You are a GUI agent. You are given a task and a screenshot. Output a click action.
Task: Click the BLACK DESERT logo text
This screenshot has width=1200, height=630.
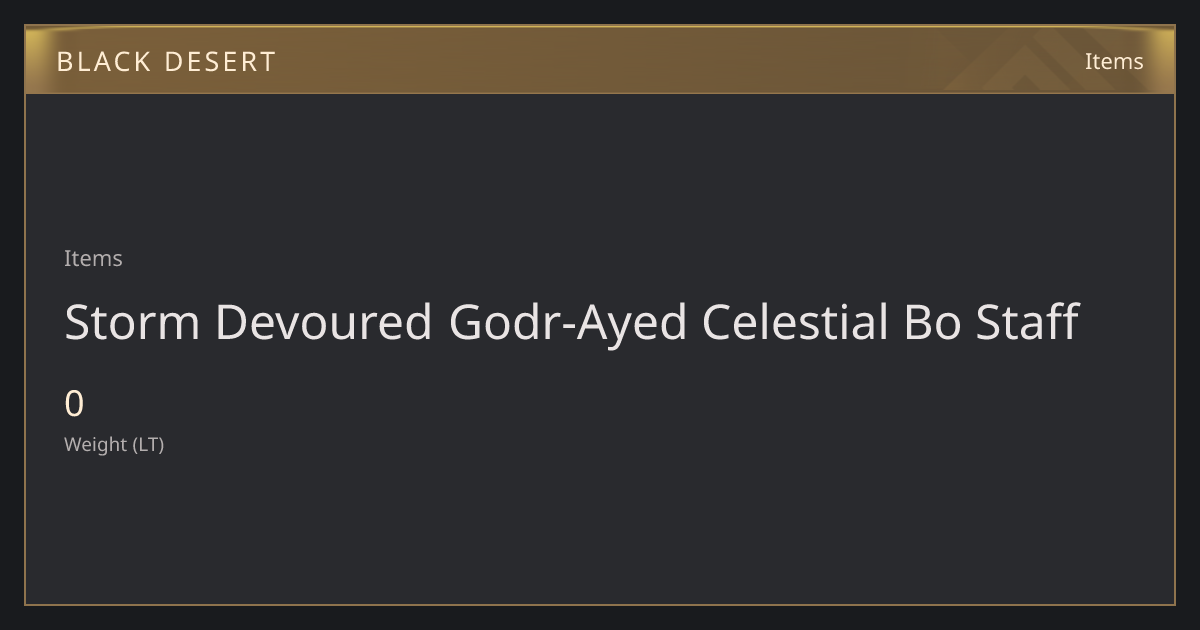pyautogui.click(x=166, y=62)
